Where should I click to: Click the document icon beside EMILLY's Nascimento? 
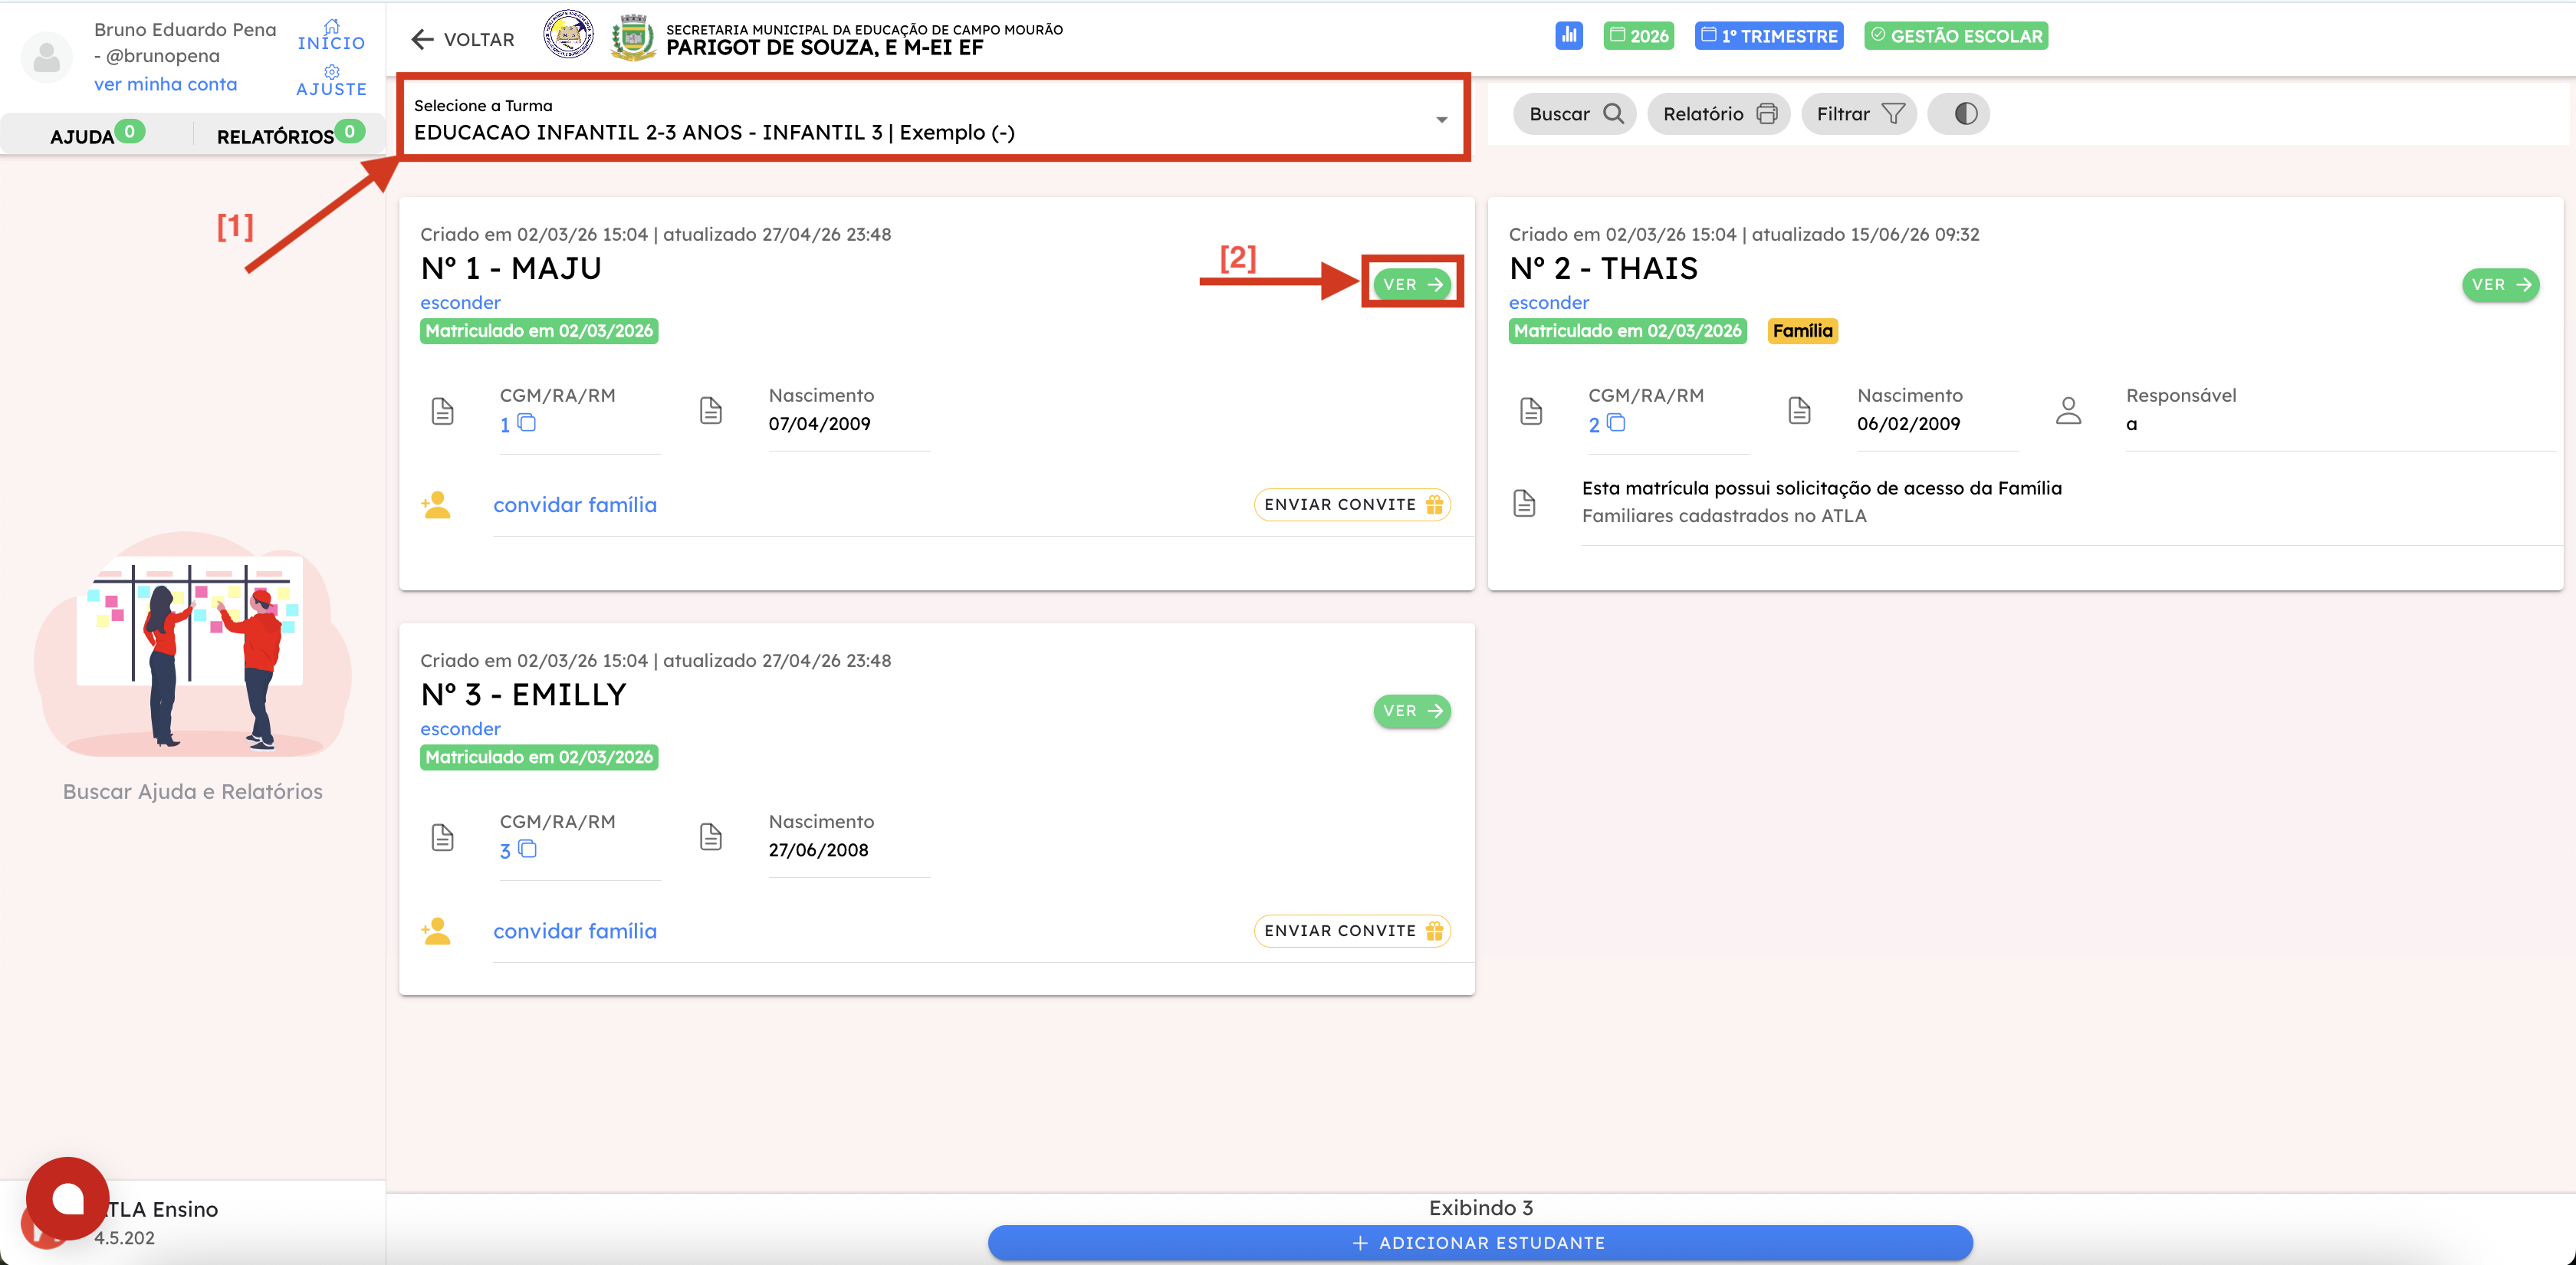(x=711, y=837)
